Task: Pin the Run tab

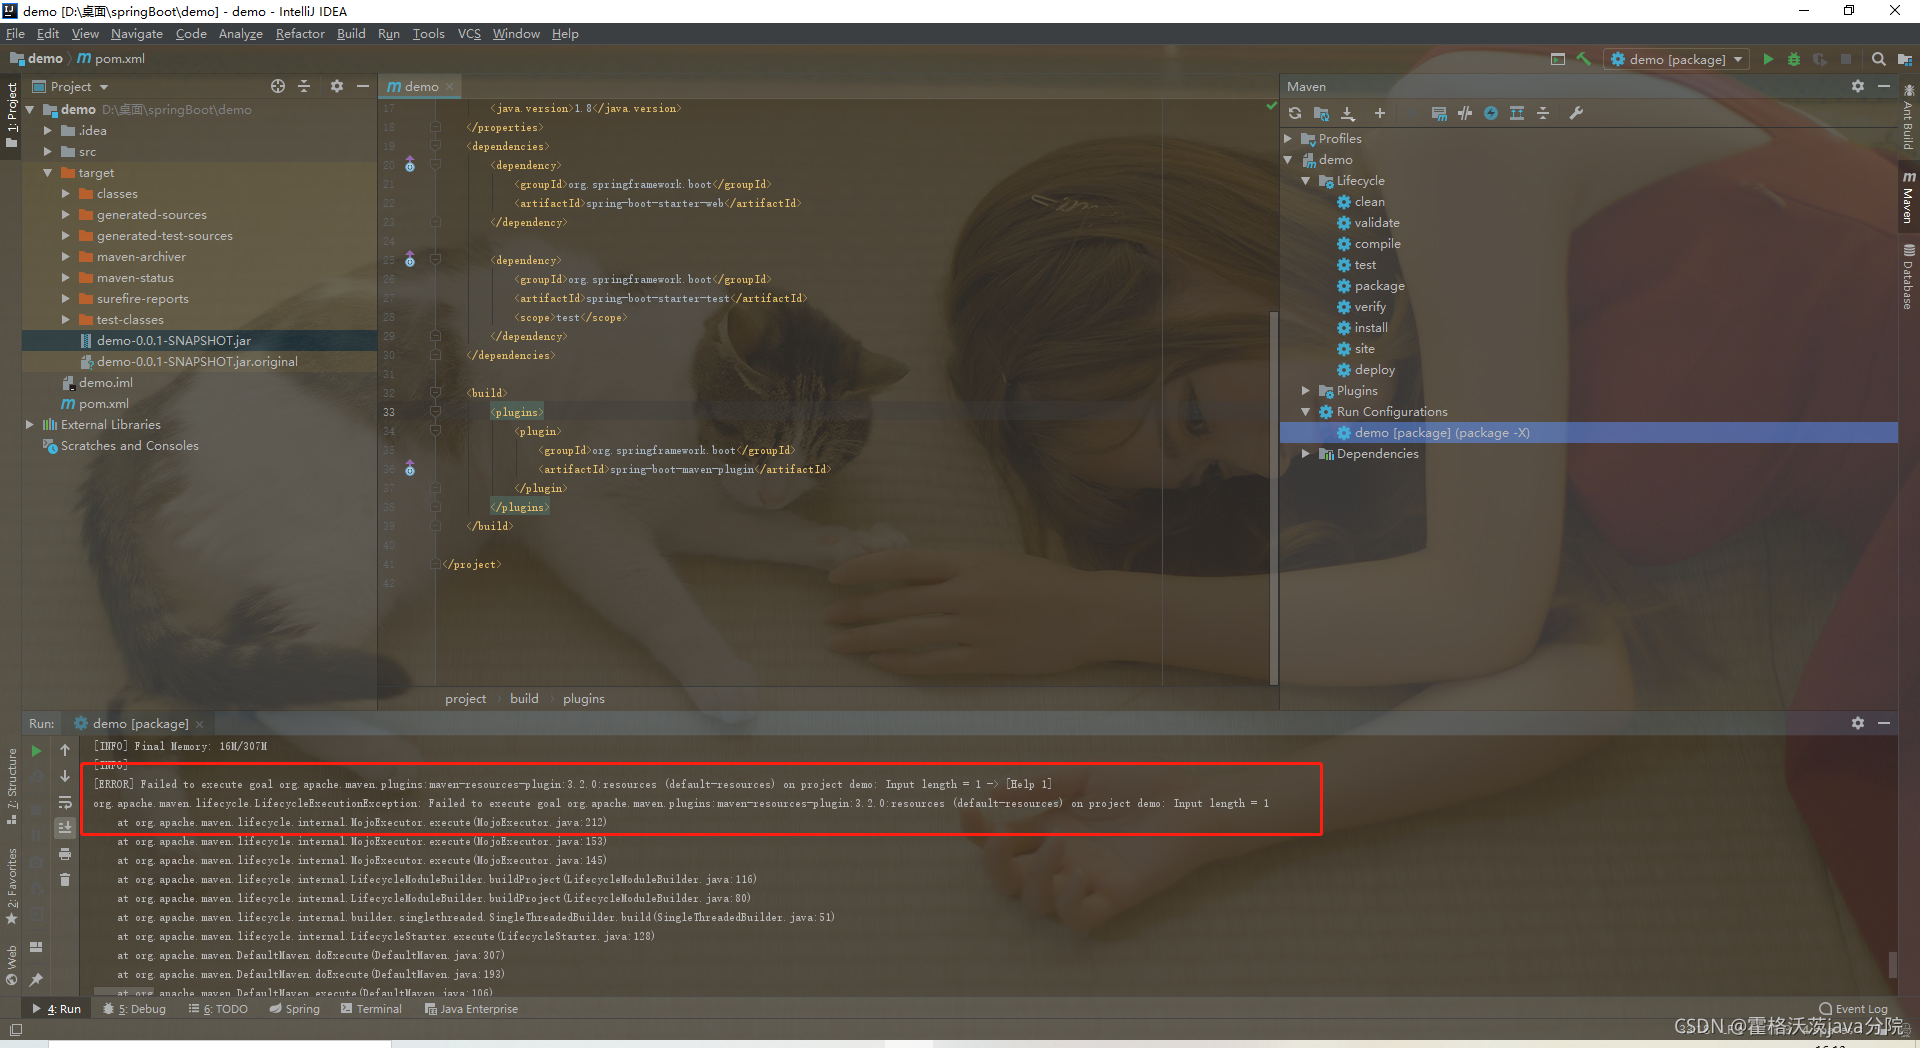Action: tap(37, 980)
